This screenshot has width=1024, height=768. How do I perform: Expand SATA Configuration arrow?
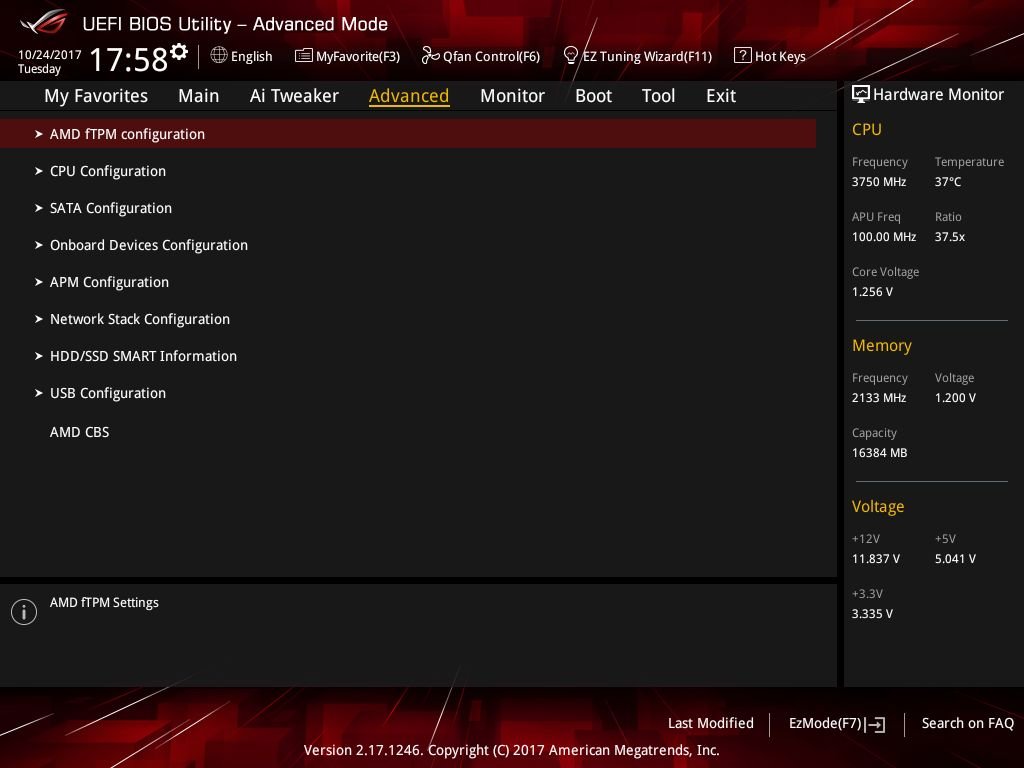(39, 208)
